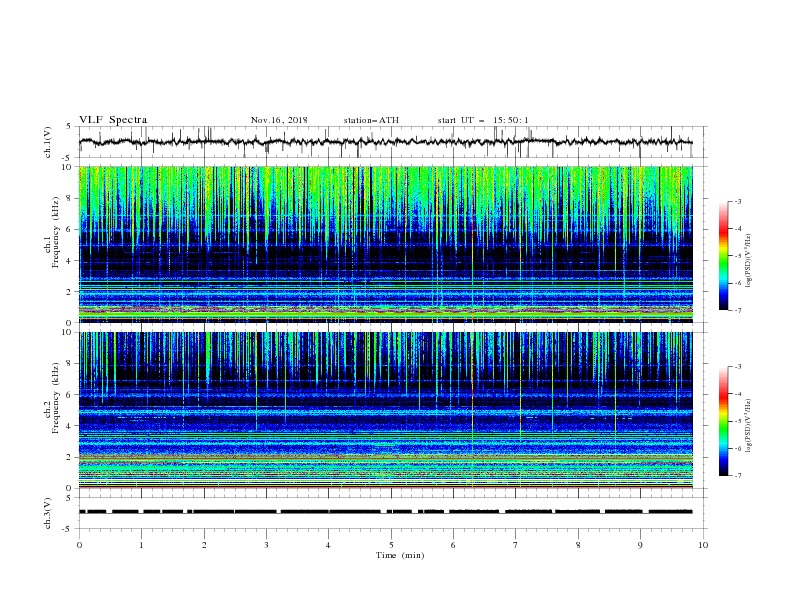
Task: Select the ch.2 "Frequency (kHz)" axis label
Action: 56,398
